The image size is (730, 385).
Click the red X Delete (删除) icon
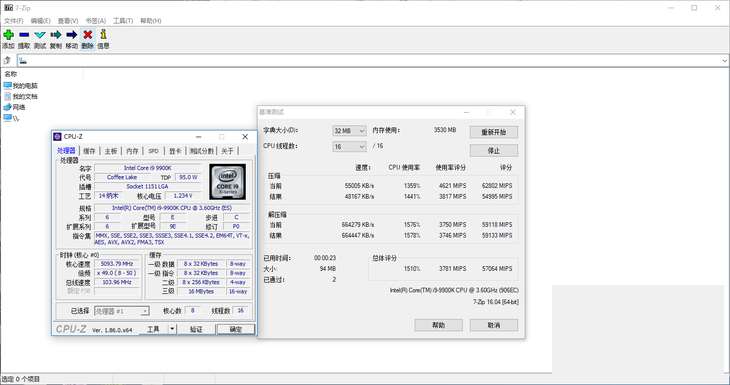click(x=88, y=35)
